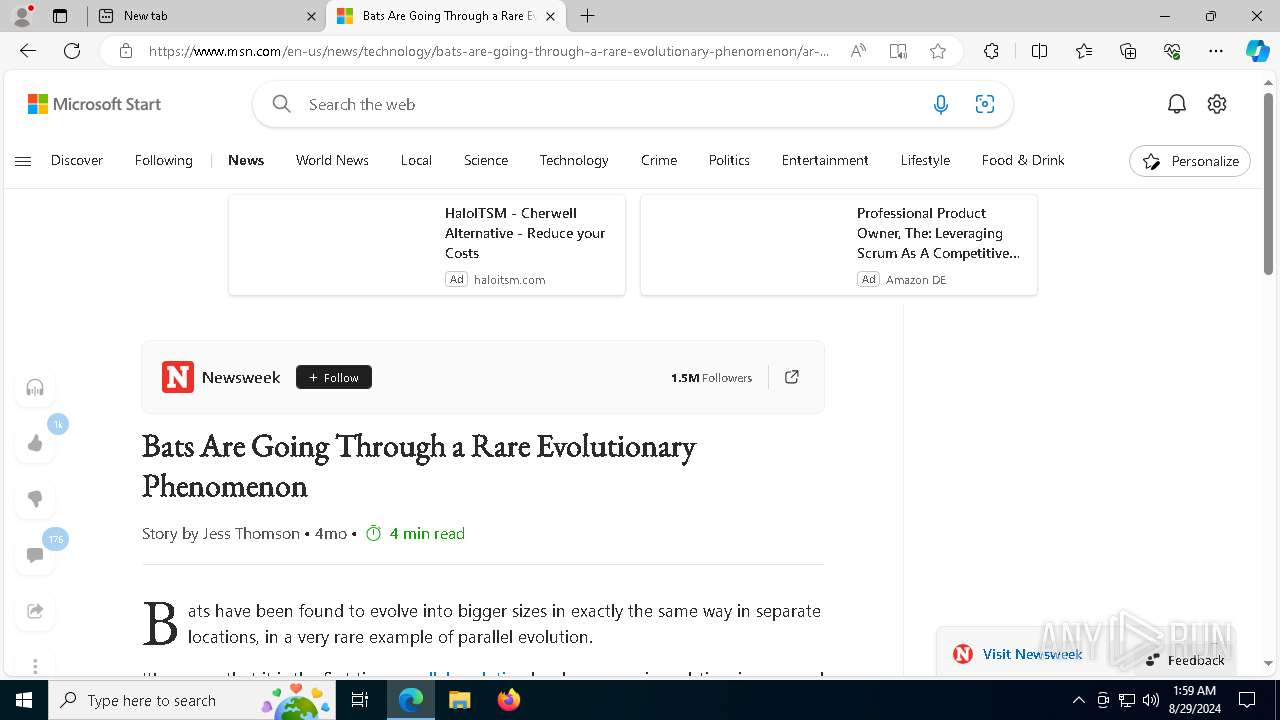Open the Food & Drink section
Viewport: 1280px width, 720px height.
point(1023,160)
